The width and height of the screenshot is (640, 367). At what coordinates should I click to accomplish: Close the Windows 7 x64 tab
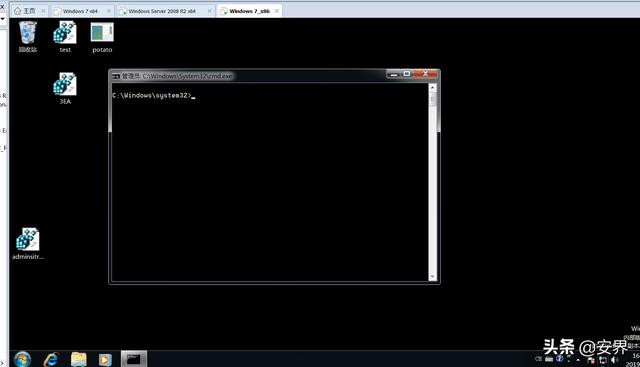click(x=109, y=11)
